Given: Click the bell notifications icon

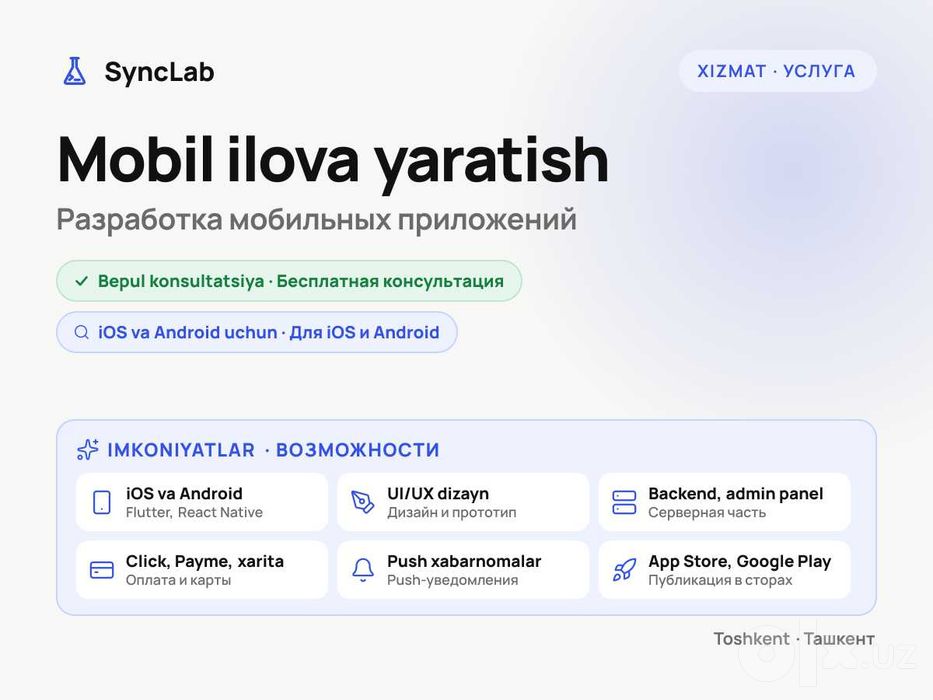Looking at the screenshot, I should point(363,570).
